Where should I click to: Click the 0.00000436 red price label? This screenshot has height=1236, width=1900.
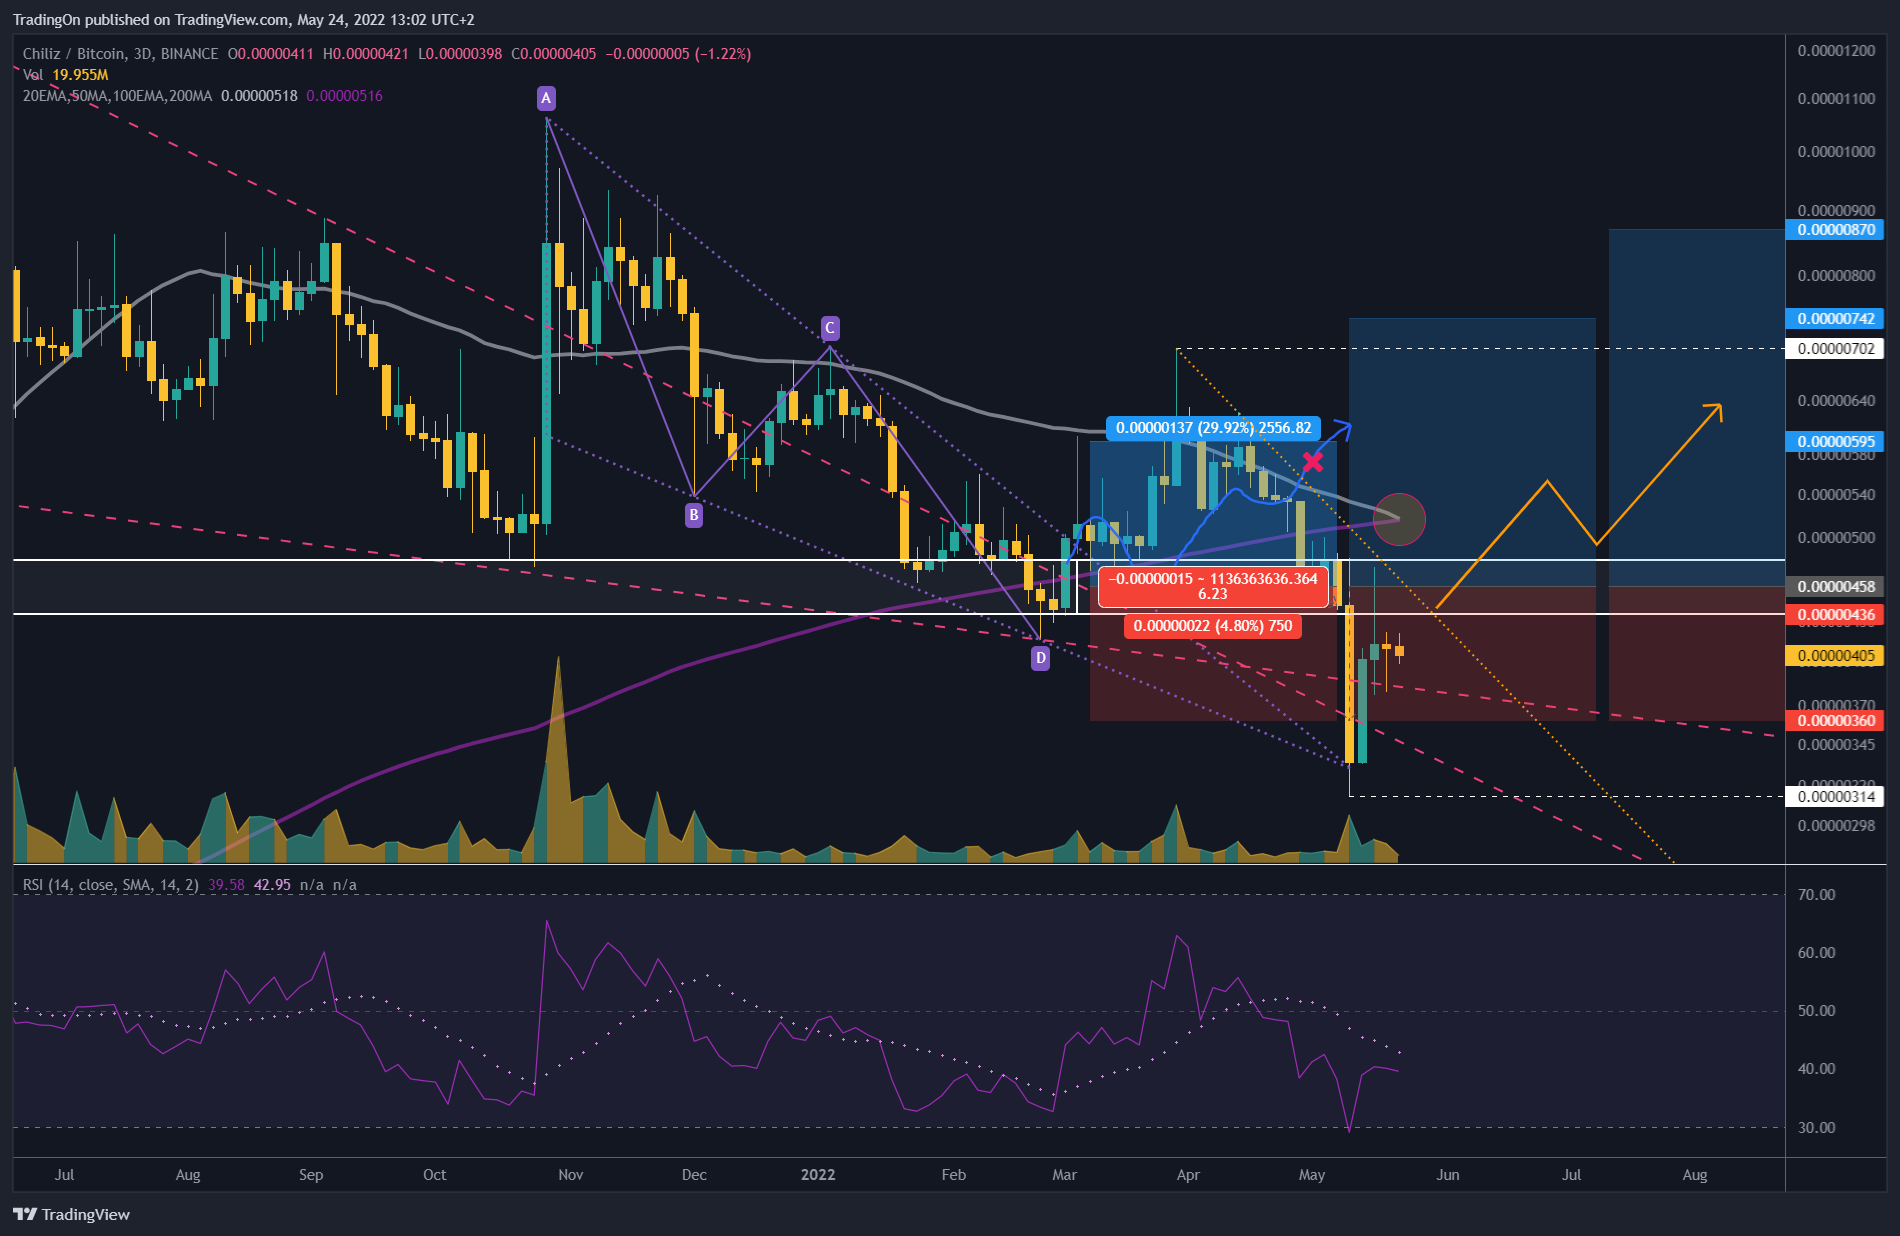1835,615
